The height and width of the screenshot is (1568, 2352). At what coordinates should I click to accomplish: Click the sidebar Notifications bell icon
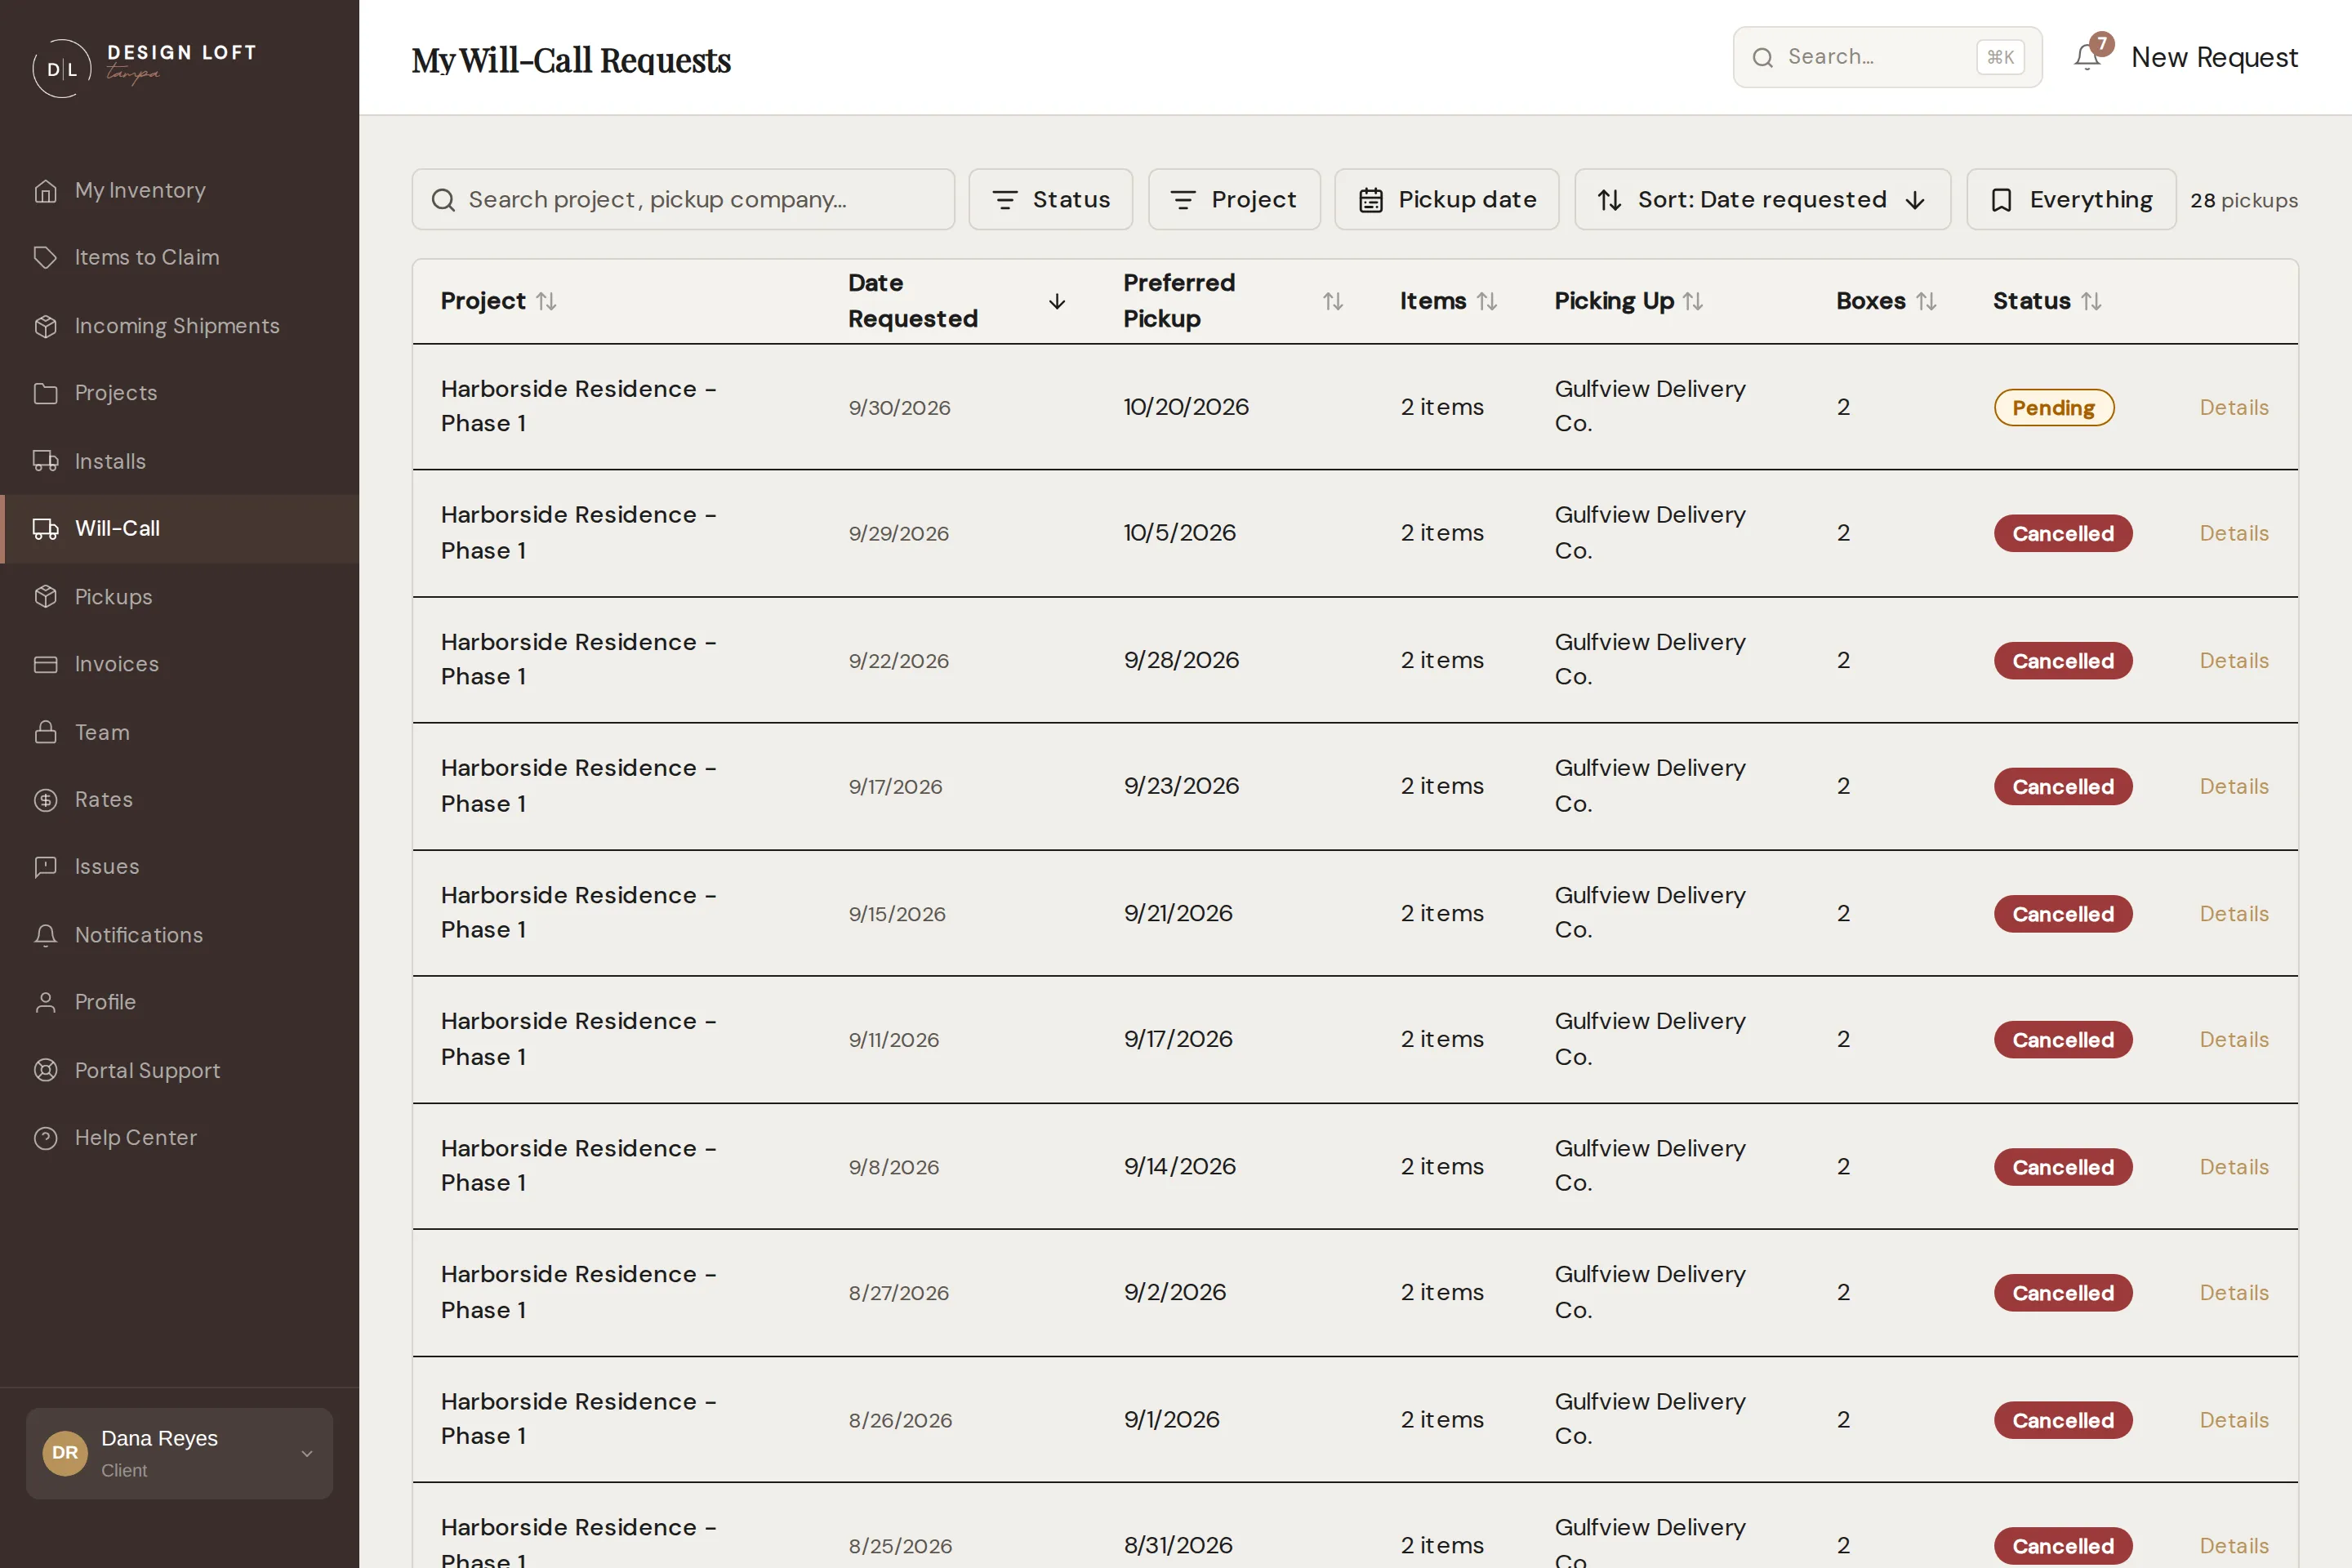coord(45,935)
